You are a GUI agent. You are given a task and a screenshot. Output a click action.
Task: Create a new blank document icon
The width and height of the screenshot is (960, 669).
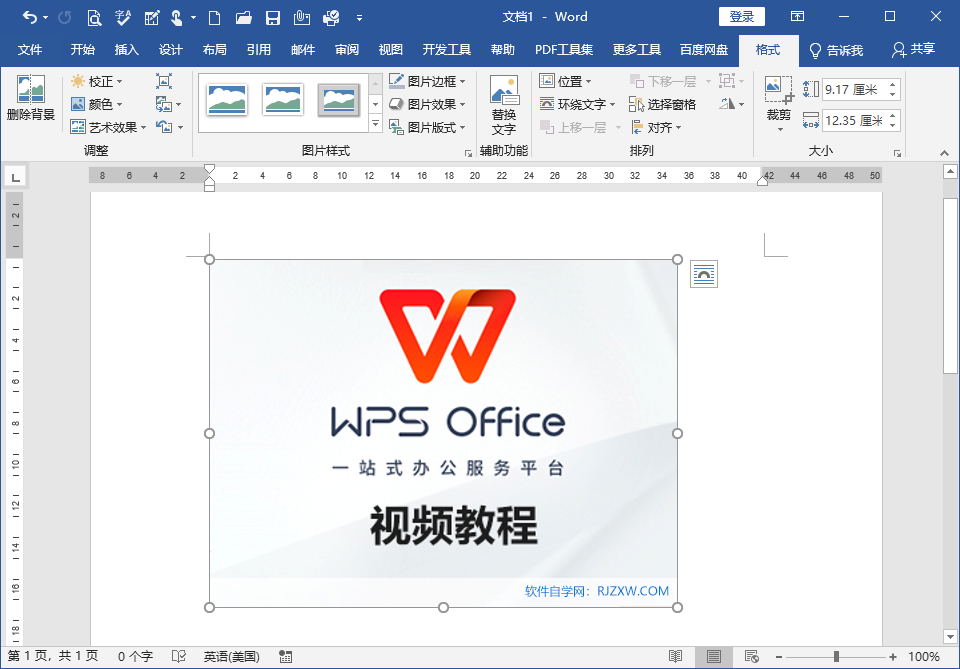click(x=214, y=17)
